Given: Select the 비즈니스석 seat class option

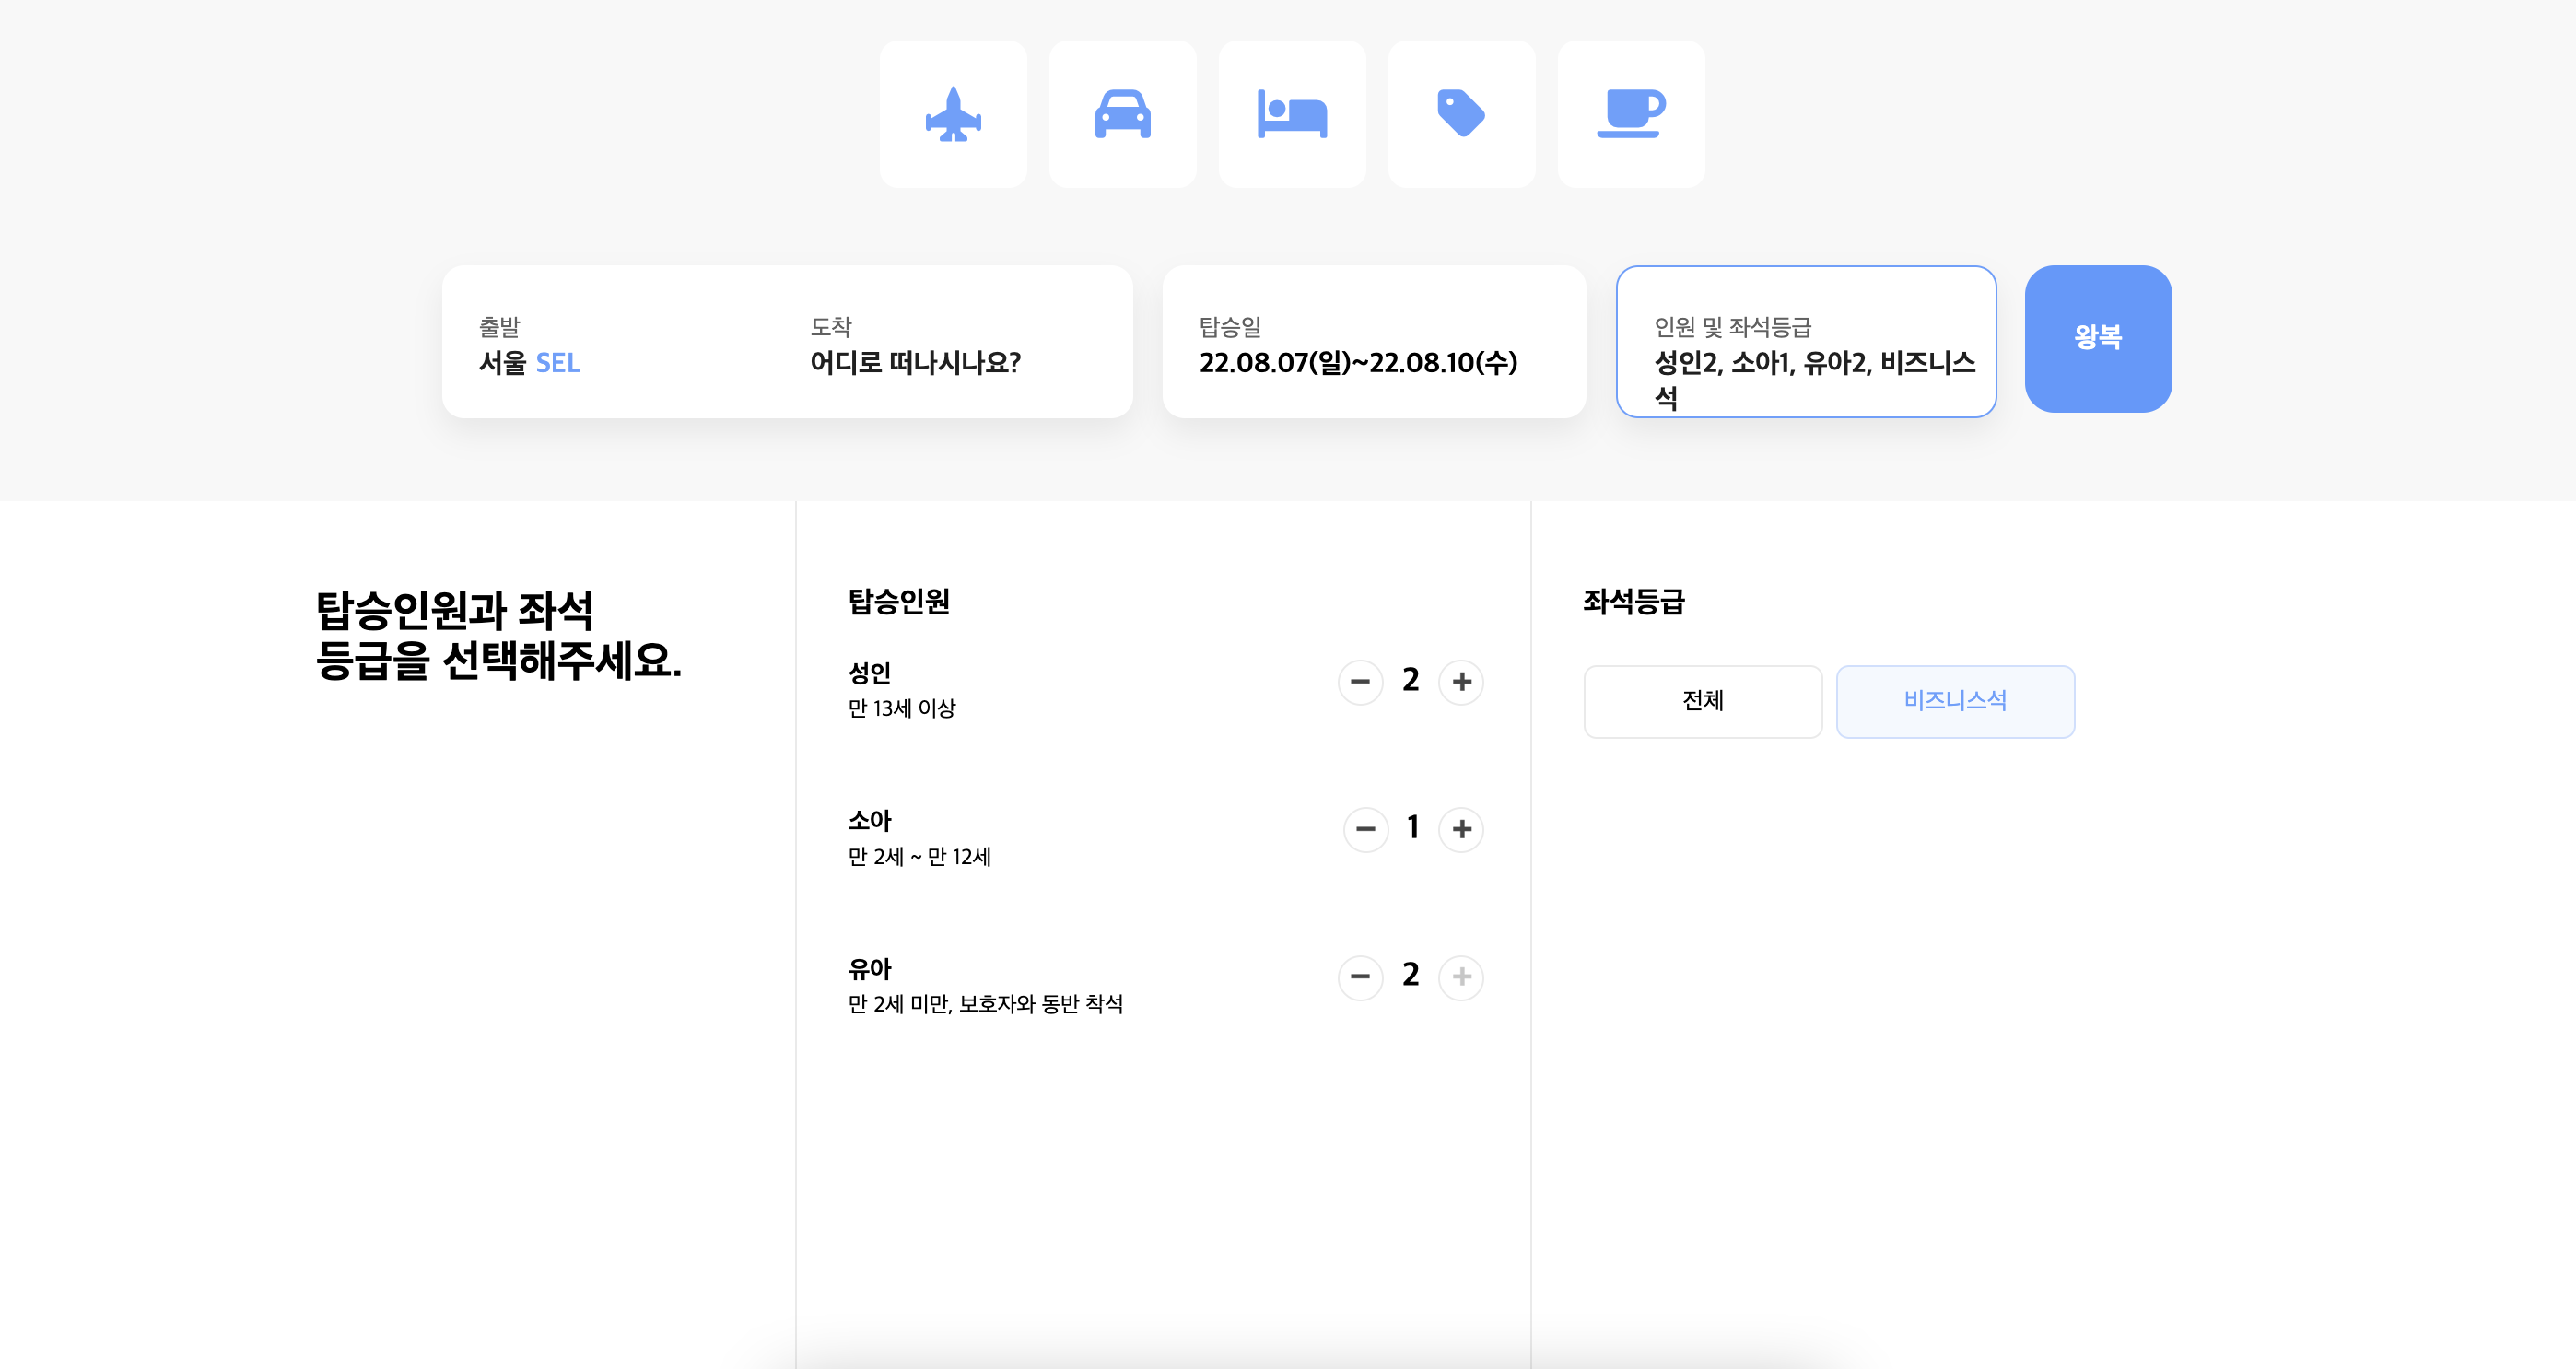Looking at the screenshot, I should coord(1954,701).
